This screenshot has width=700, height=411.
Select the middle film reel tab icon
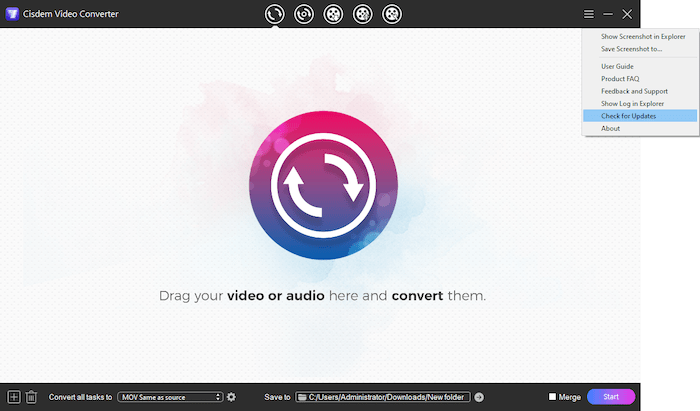pyautogui.click(x=363, y=14)
